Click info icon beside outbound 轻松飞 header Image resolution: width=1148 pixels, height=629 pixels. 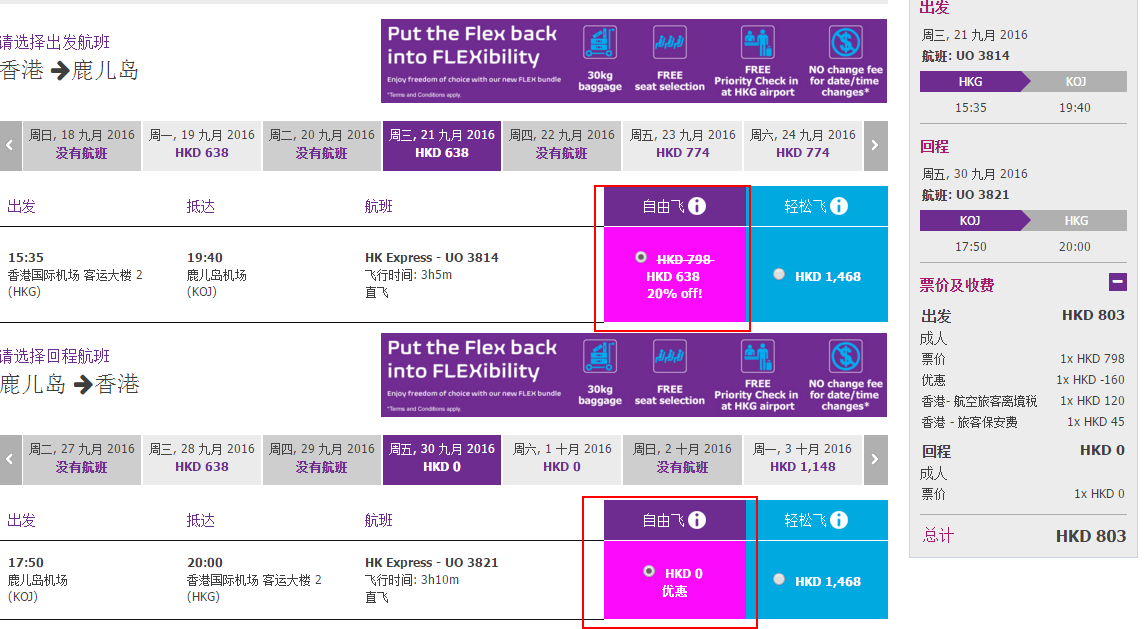point(839,206)
